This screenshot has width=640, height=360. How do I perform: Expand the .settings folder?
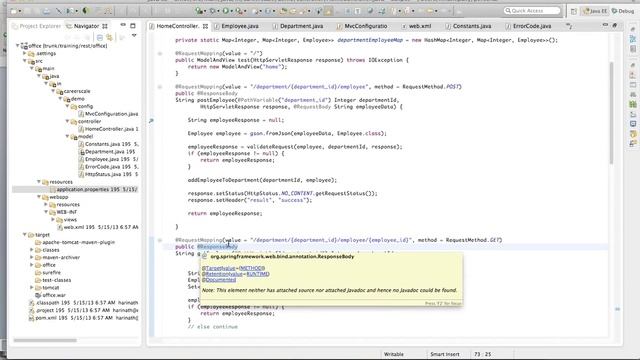(x=24, y=53)
